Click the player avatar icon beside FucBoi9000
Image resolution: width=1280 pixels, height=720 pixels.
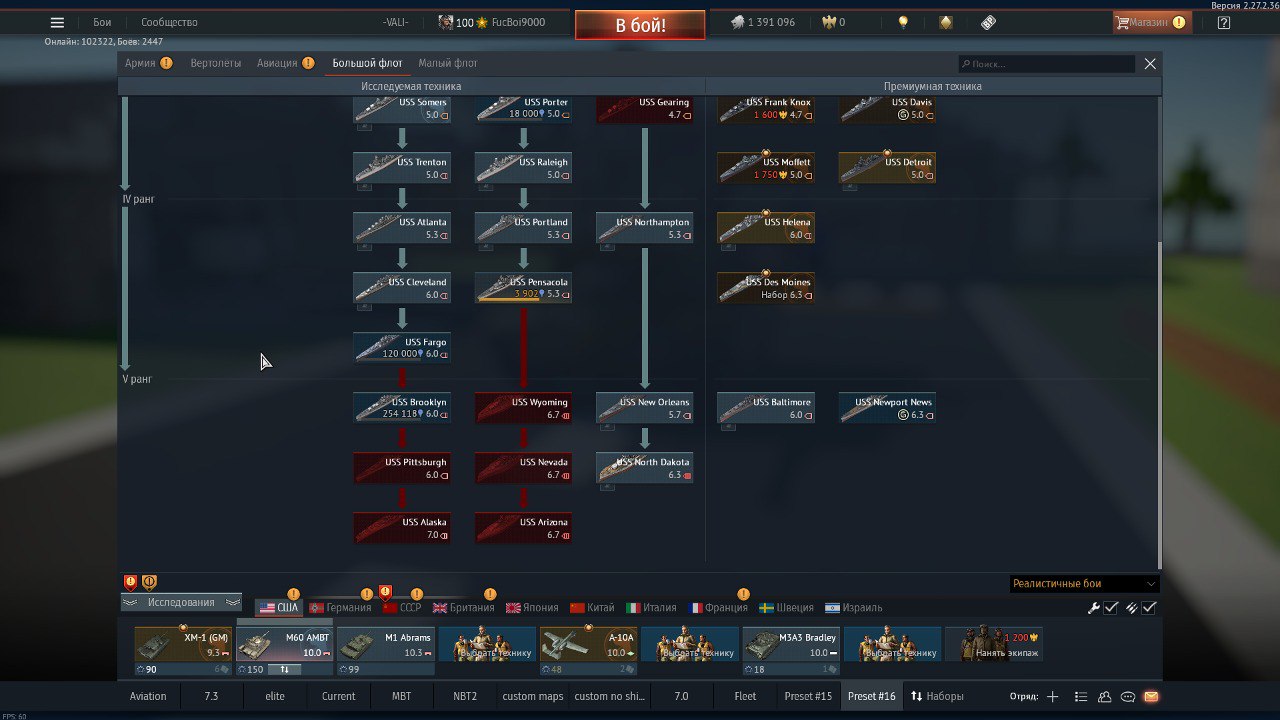[446, 22]
